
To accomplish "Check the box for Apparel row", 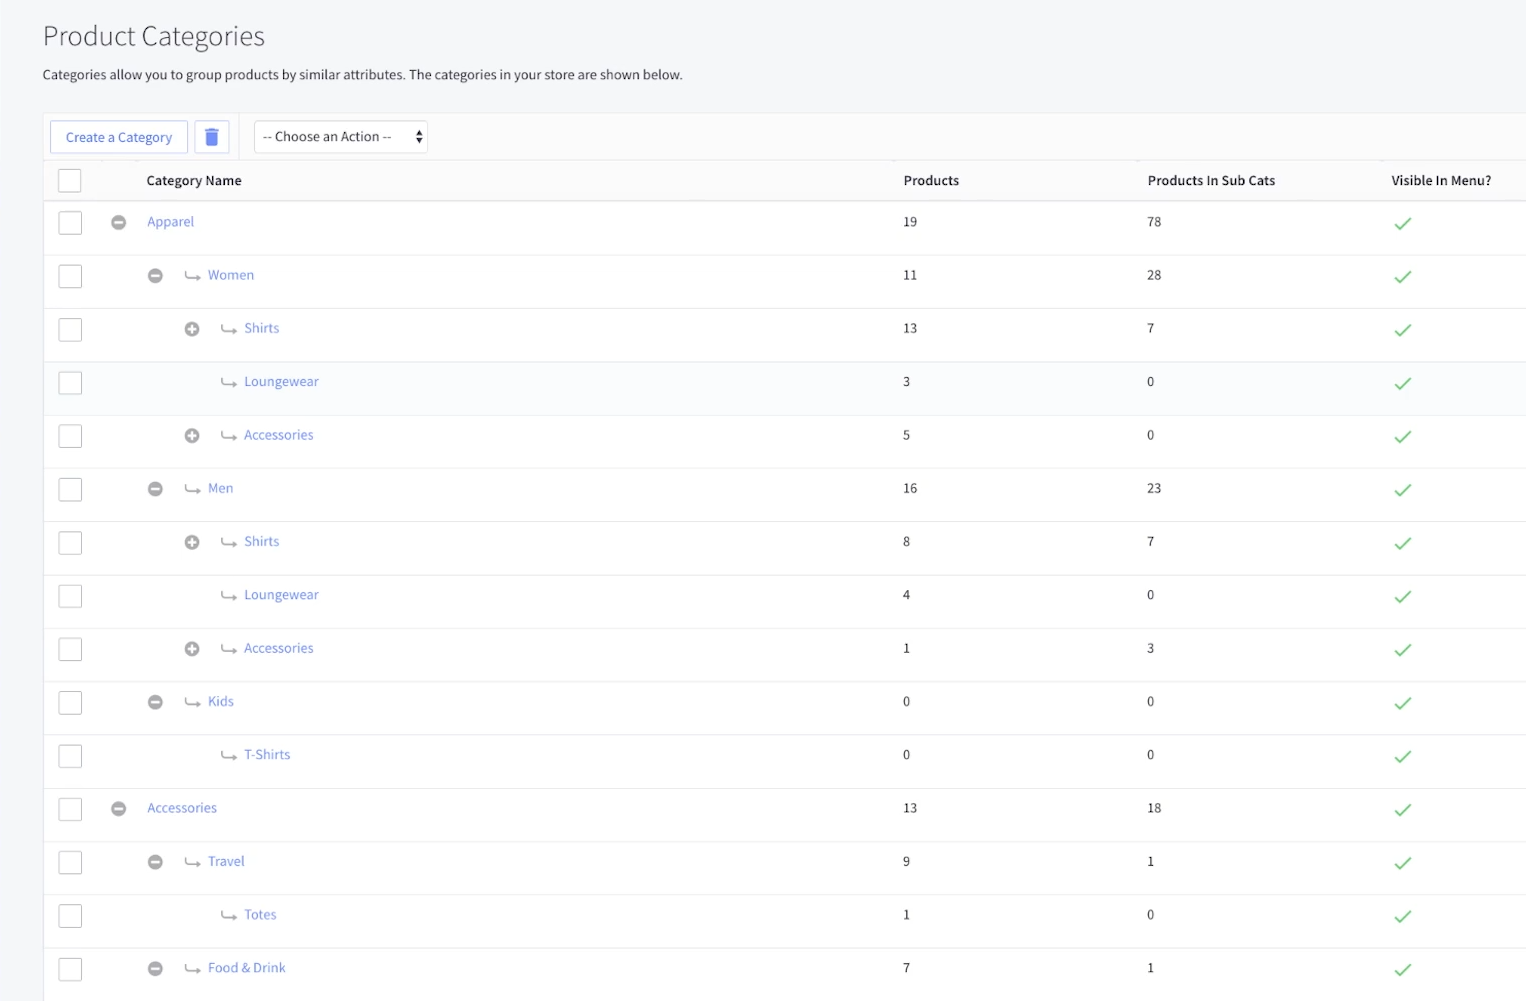I will 70,222.
